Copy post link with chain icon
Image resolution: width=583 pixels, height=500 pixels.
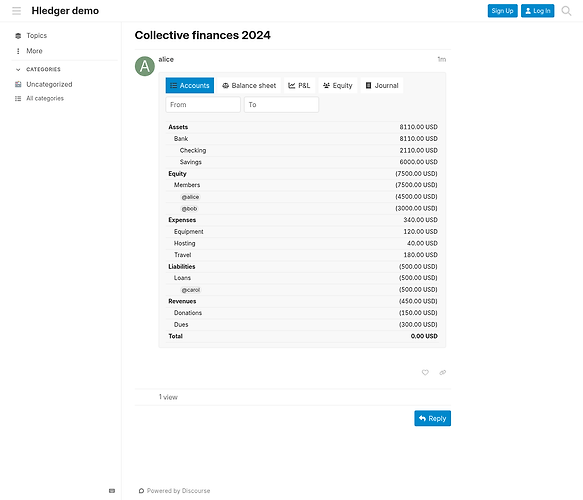[x=442, y=372]
